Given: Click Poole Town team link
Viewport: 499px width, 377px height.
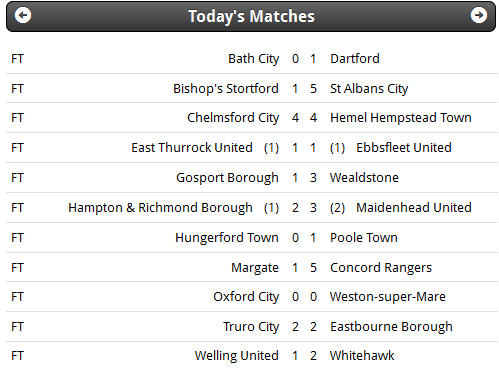Looking at the screenshot, I should 364,238.
